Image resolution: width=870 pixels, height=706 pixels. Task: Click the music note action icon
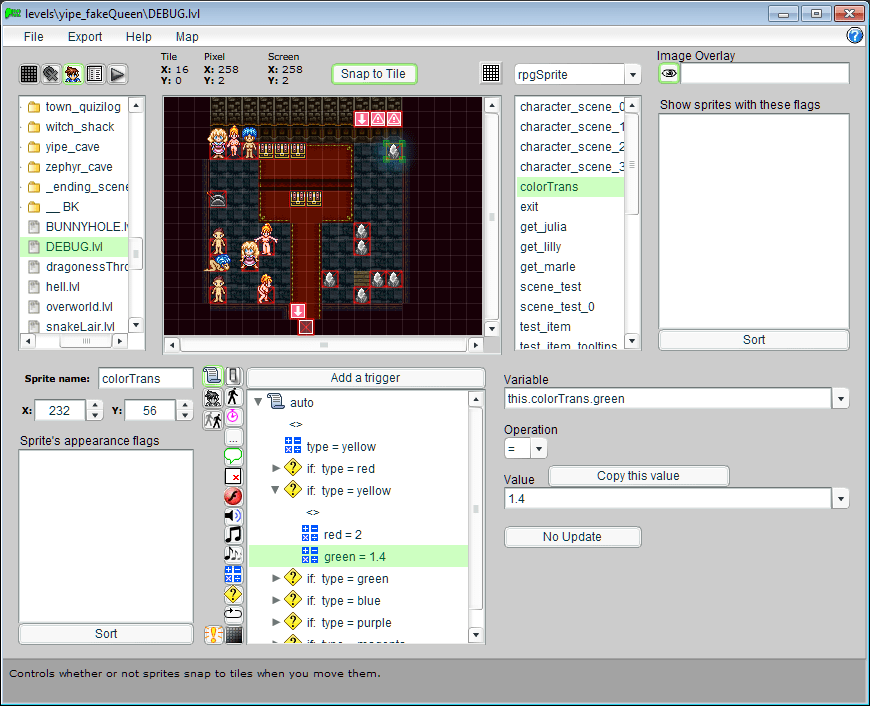(x=233, y=534)
